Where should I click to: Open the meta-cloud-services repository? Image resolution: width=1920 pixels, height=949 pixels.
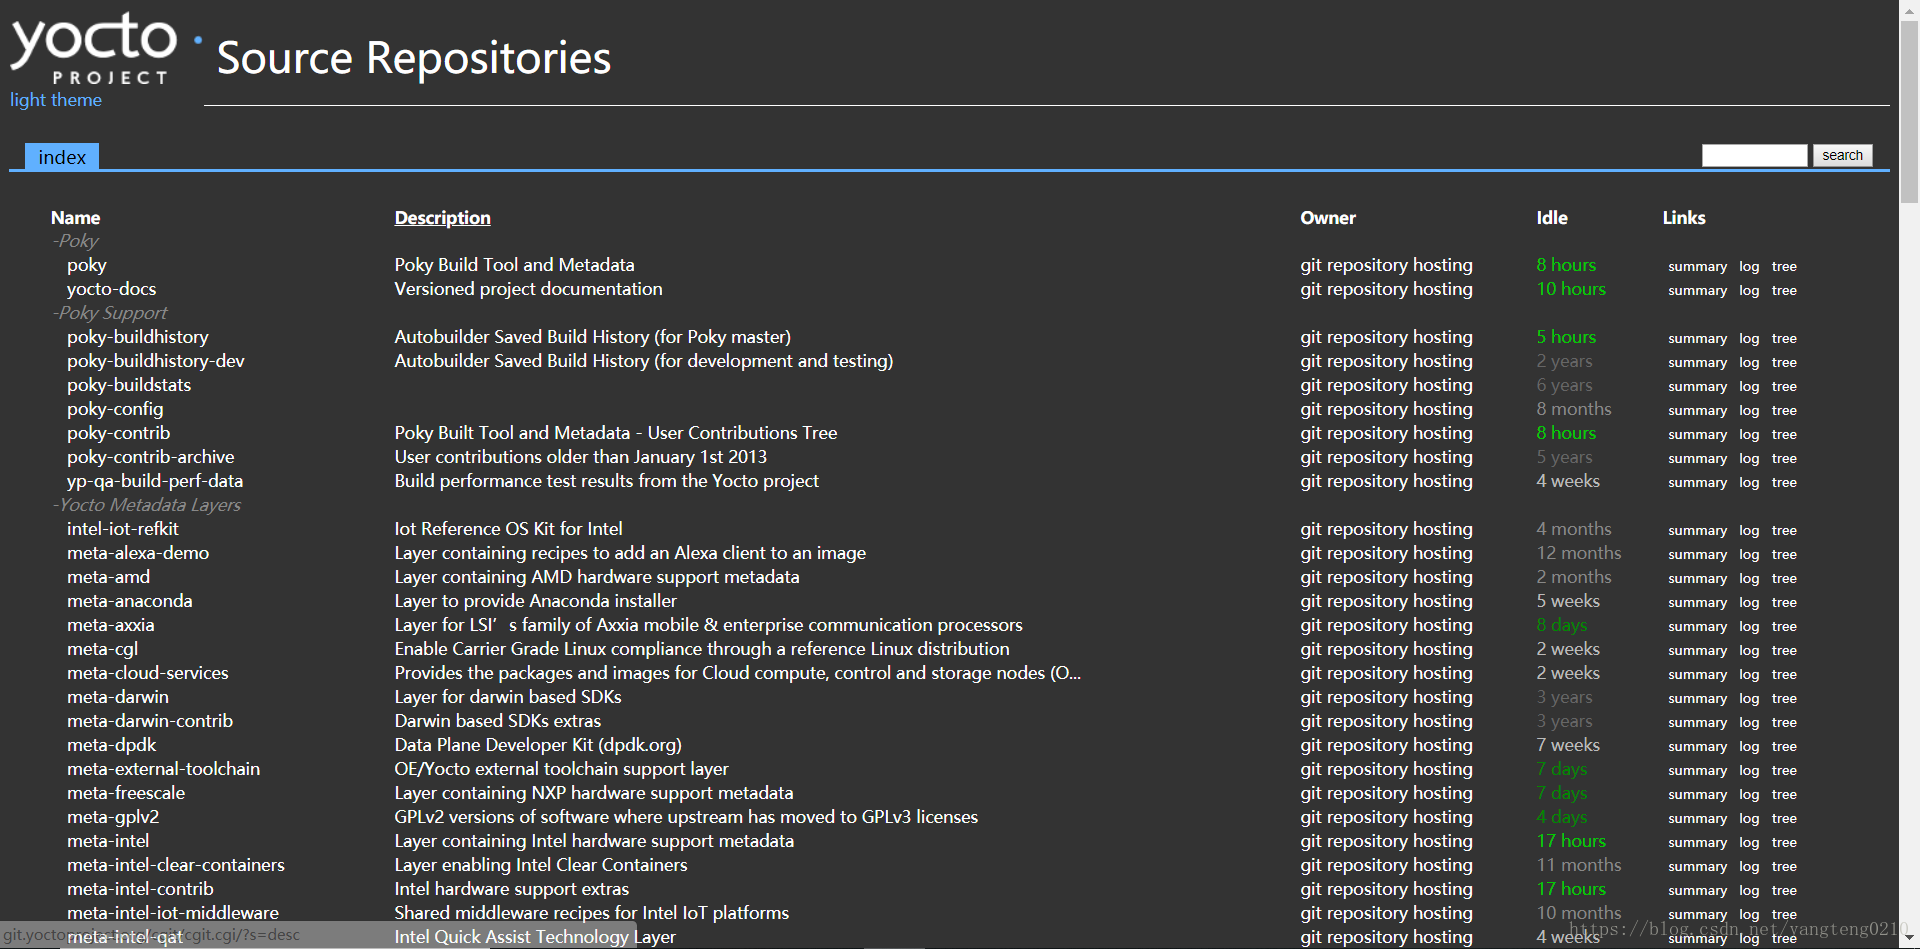point(148,673)
